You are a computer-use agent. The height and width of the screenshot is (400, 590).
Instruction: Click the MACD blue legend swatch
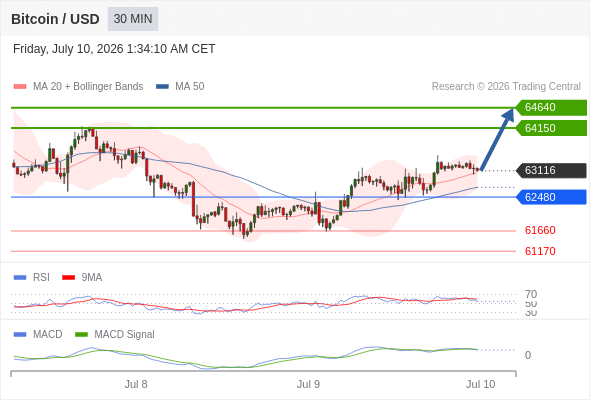20,335
